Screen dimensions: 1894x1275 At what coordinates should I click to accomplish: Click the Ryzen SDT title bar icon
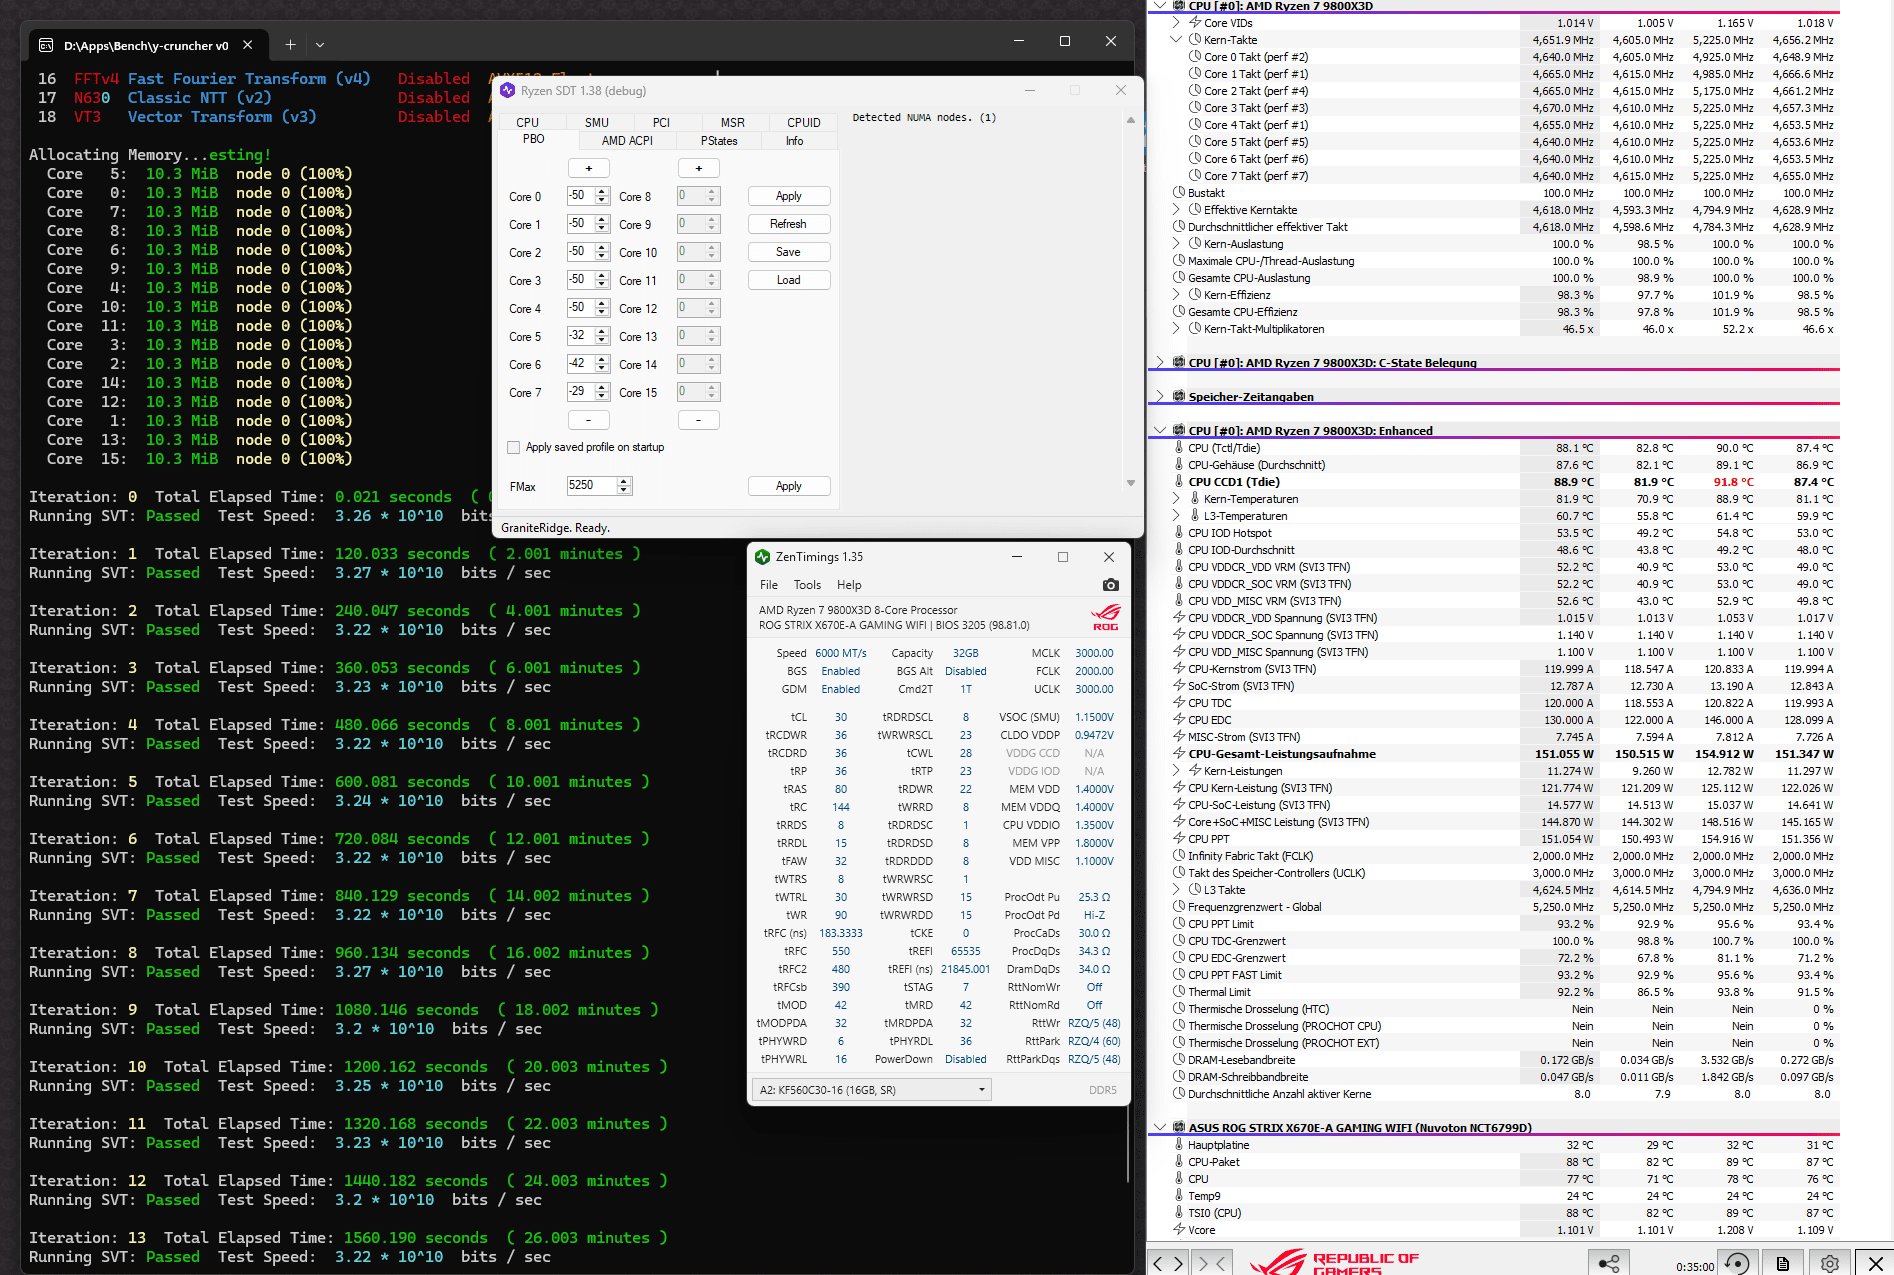tap(508, 90)
